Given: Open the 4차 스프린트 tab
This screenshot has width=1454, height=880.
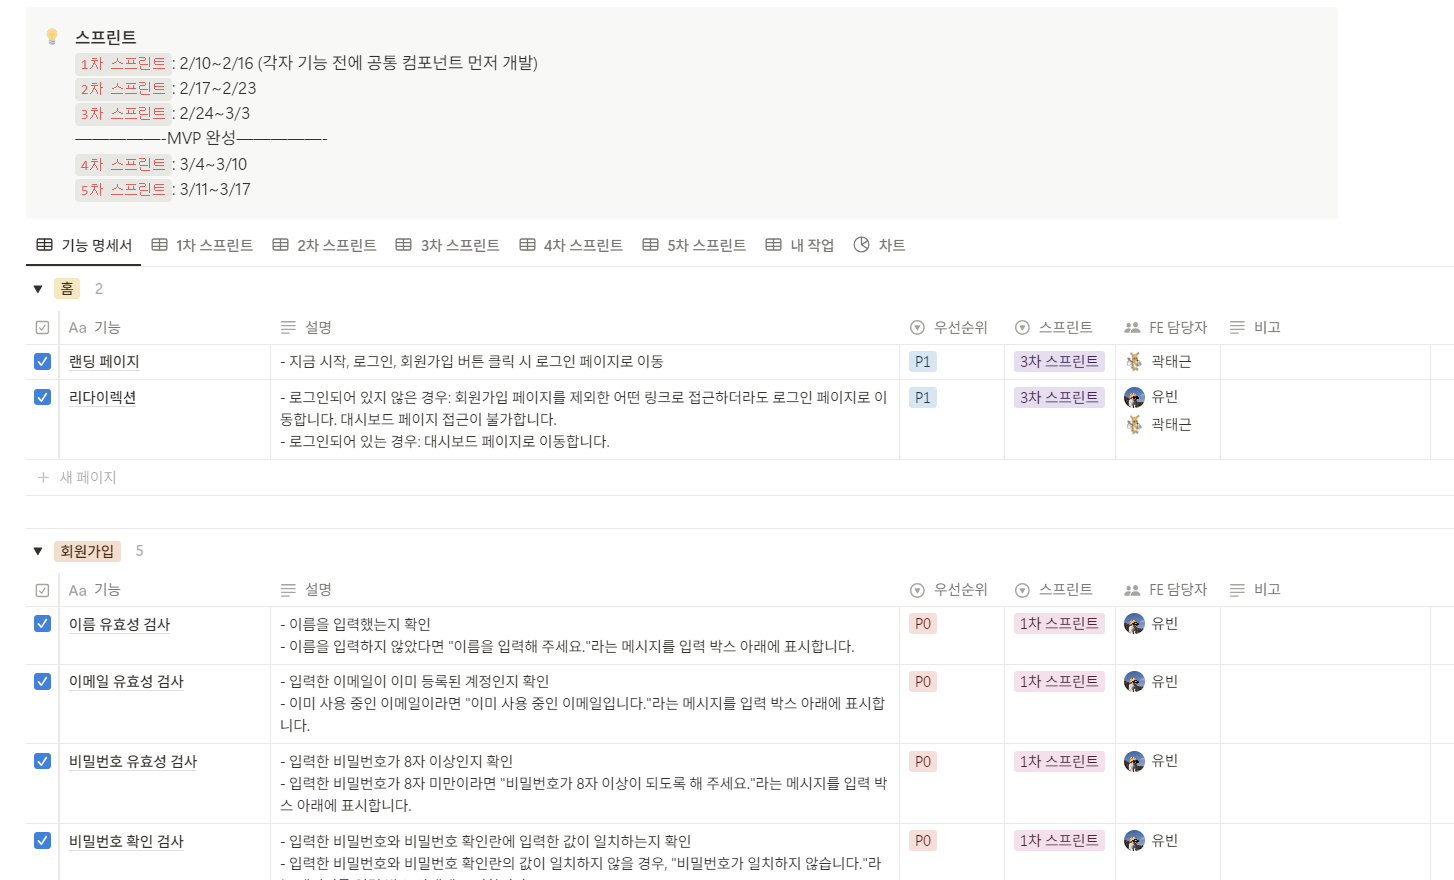Looking at the screenshot, I should (571, 245).
